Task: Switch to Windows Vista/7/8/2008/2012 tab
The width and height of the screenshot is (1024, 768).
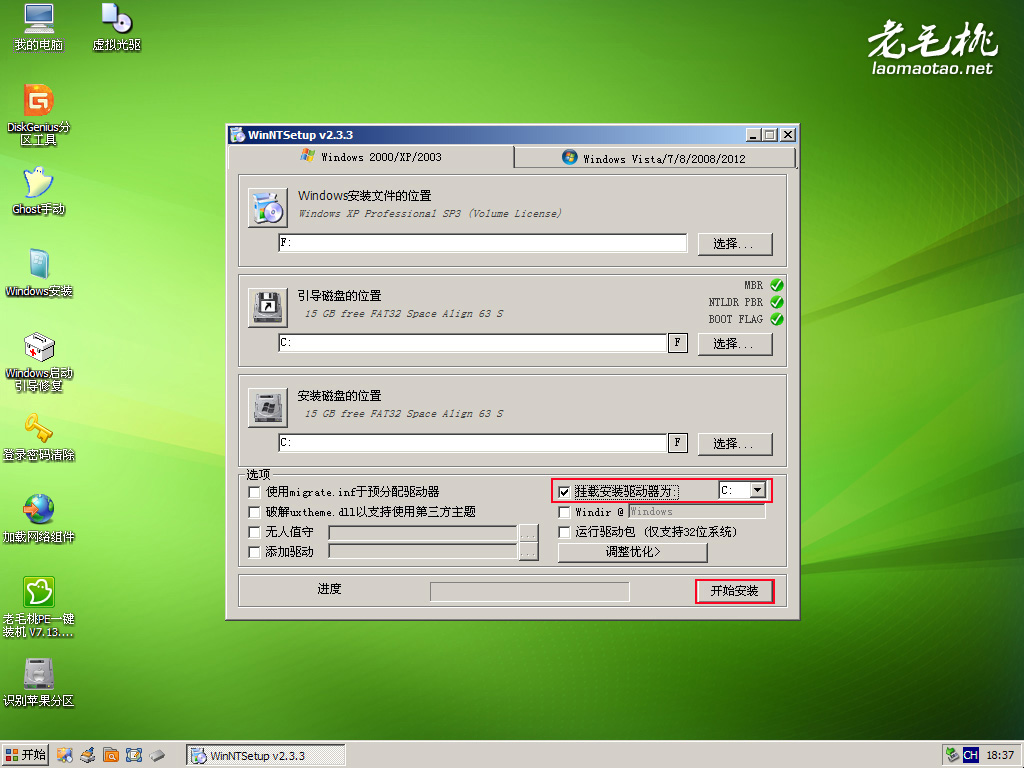Action: [x=654, y=158]
